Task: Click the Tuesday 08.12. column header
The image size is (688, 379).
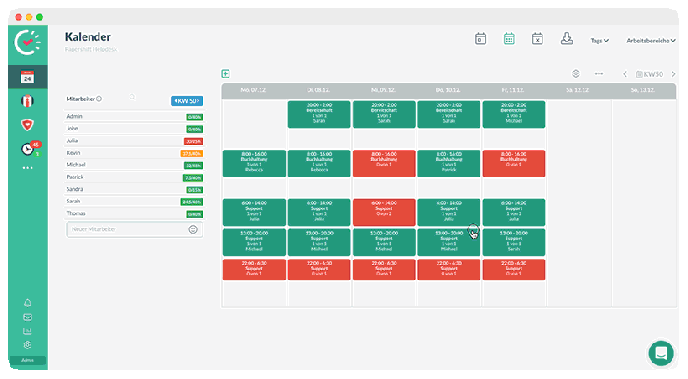Action: pyautogui.click(x=319, y=90)
